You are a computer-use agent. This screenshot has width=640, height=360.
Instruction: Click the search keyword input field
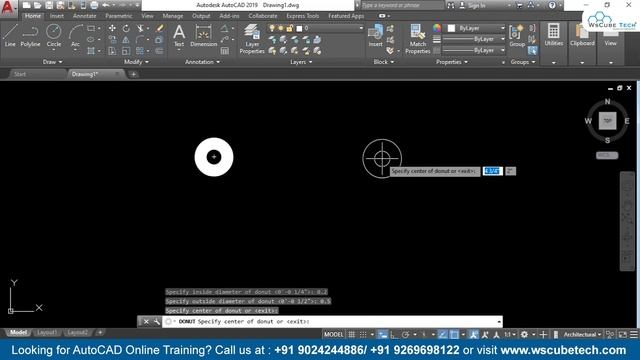pos(402,5)
